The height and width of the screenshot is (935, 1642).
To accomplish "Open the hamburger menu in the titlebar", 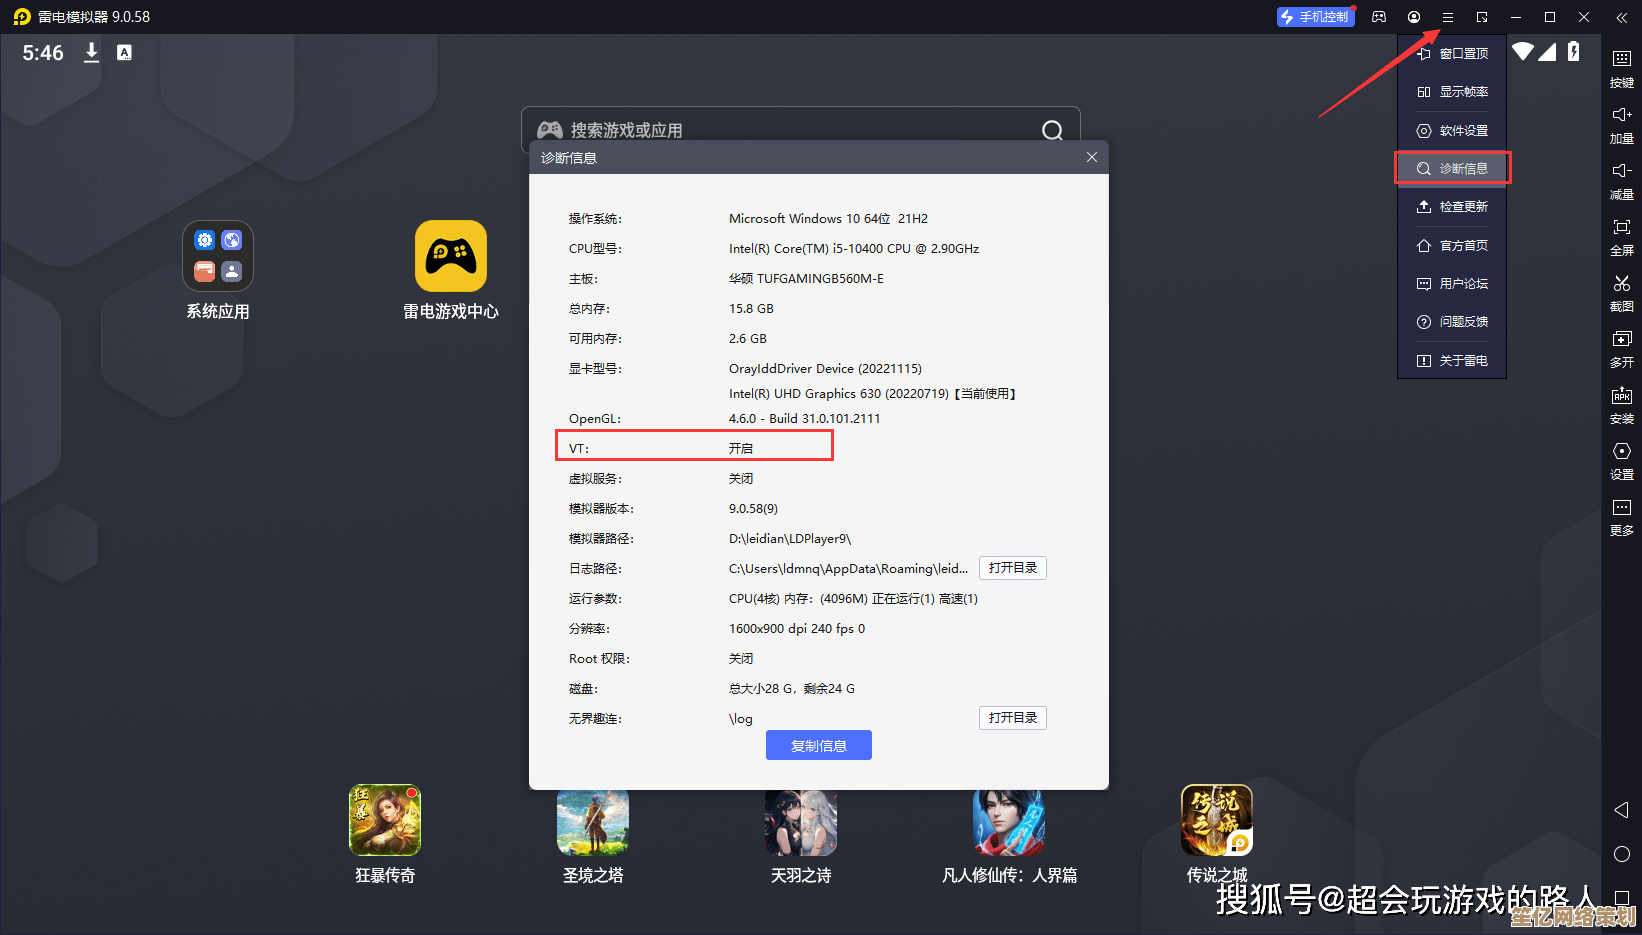I will 1449,17.
